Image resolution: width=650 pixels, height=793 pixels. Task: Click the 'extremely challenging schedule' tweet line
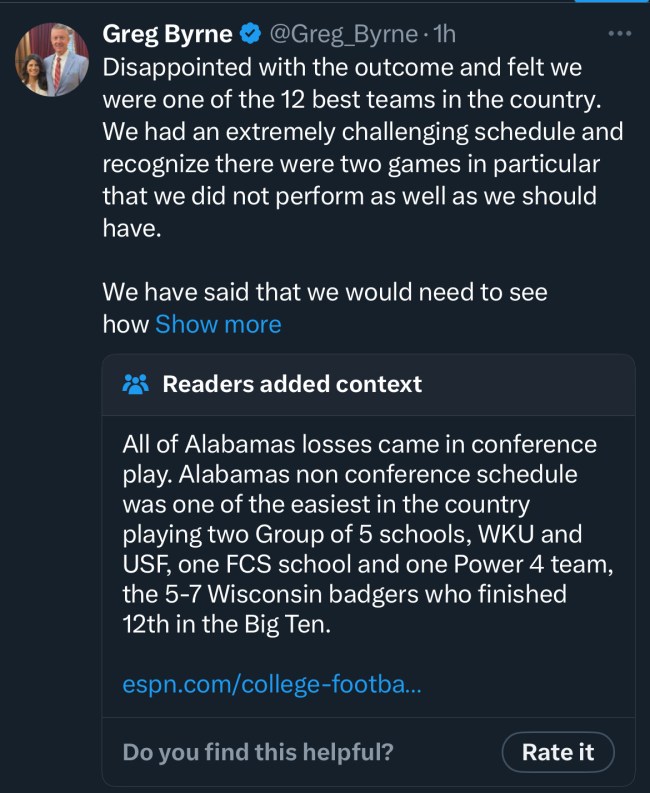click(362, 132)
